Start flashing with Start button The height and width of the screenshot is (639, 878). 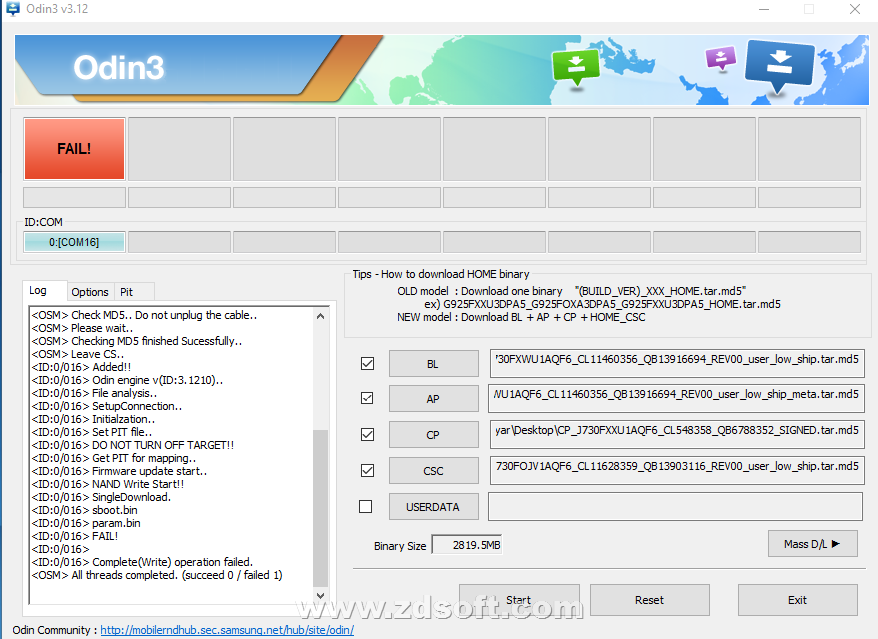pos(519,600)
